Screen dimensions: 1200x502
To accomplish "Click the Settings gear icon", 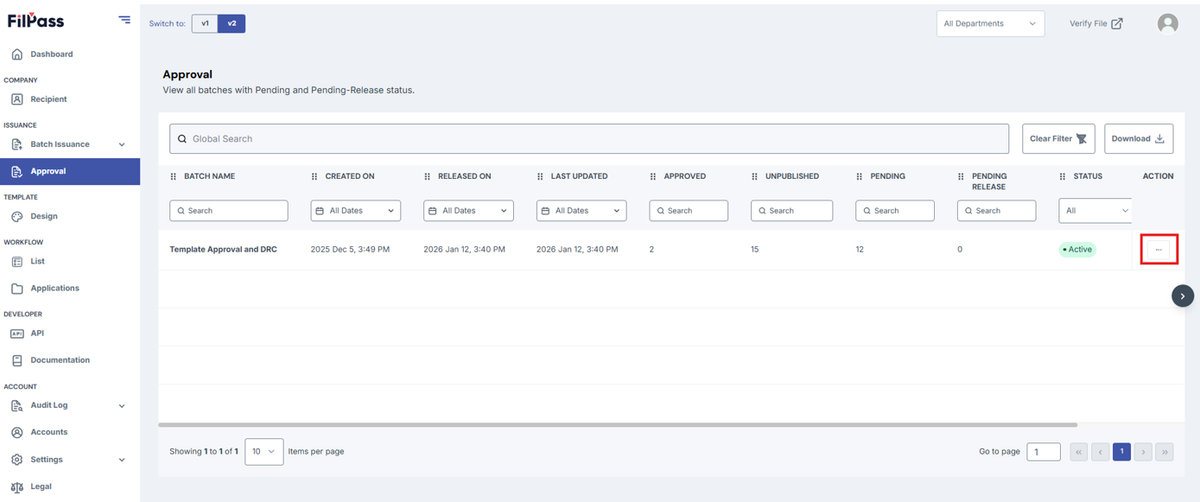I will coord(17,459).
